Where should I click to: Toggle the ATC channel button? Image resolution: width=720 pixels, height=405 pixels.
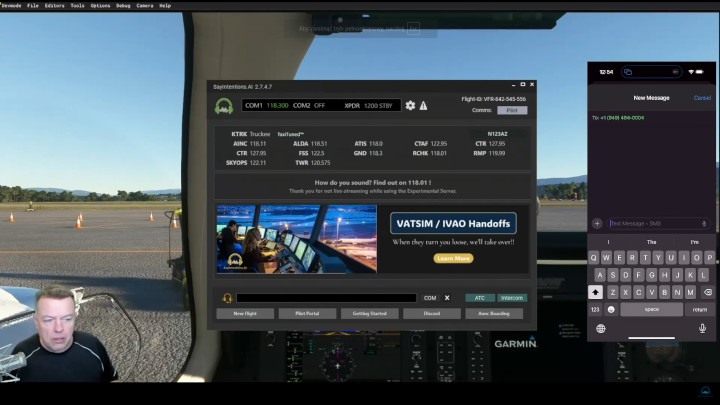pos(480,298)
